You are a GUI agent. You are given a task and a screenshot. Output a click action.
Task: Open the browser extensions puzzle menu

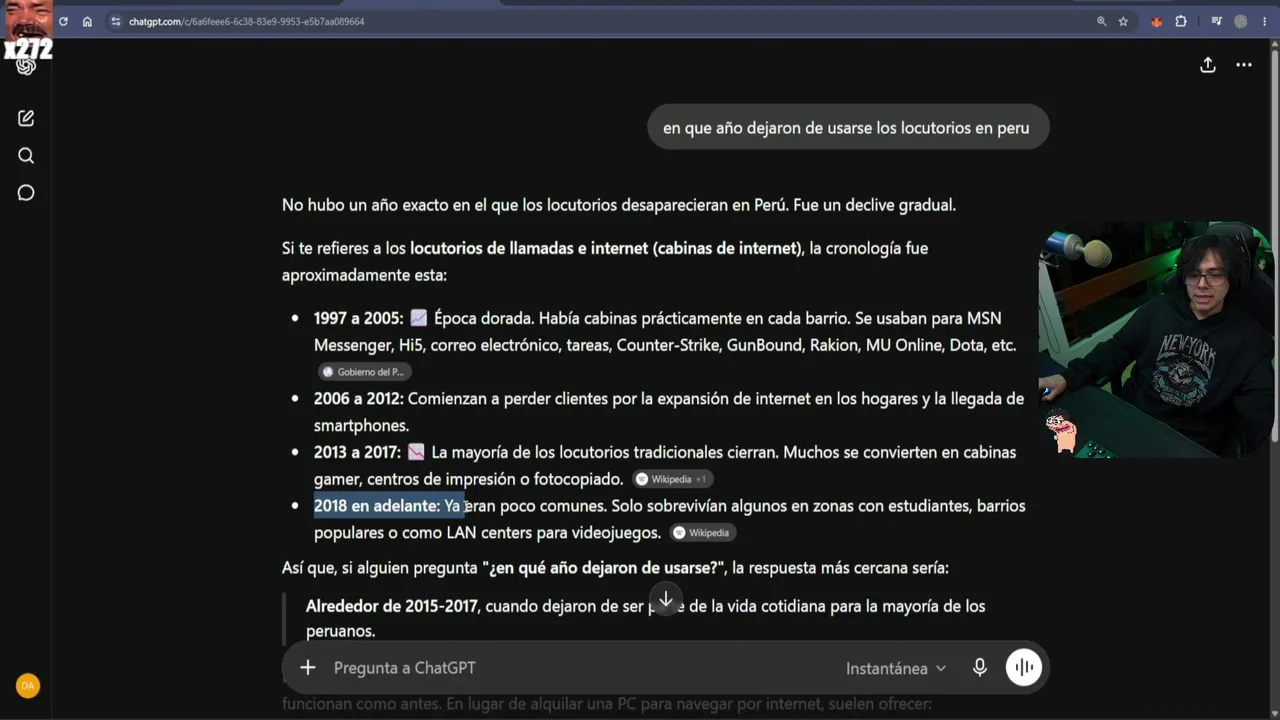click(1181, 21)
